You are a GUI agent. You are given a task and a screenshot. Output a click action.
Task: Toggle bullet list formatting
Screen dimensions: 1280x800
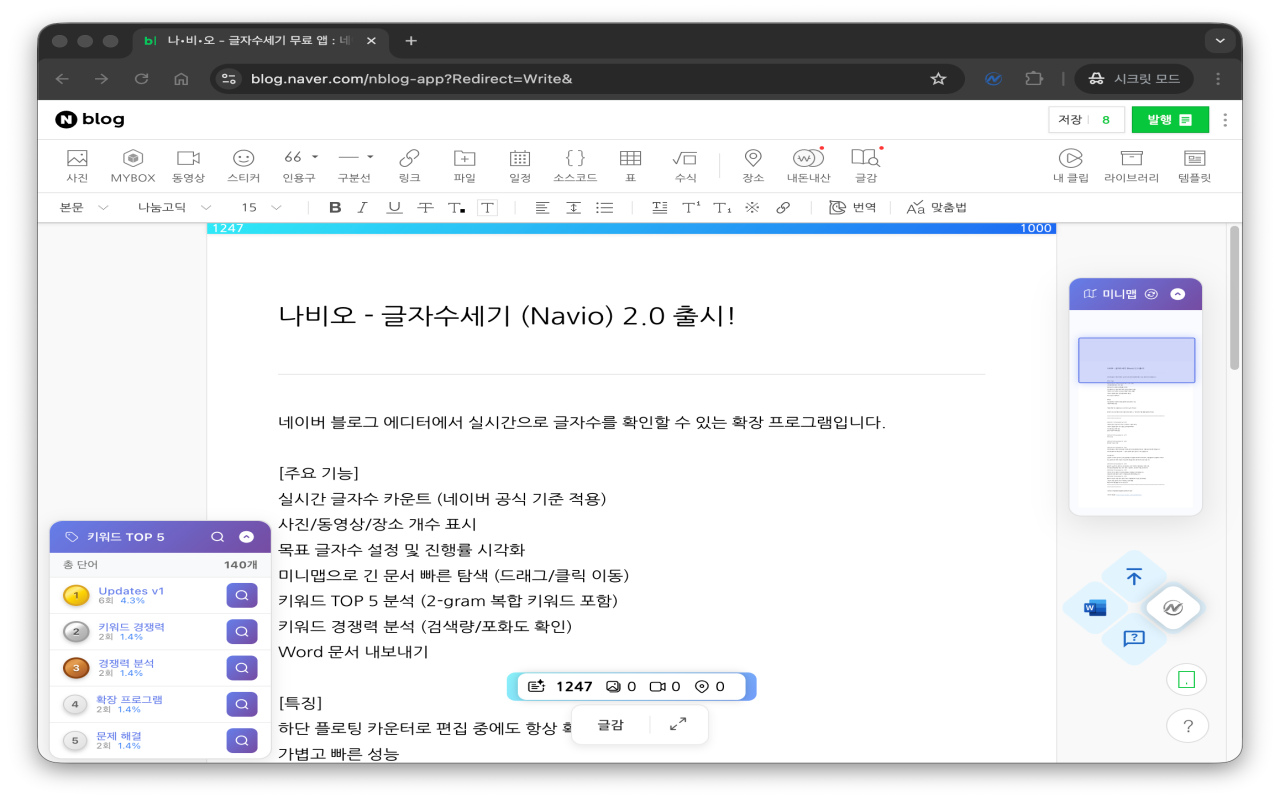604,207
